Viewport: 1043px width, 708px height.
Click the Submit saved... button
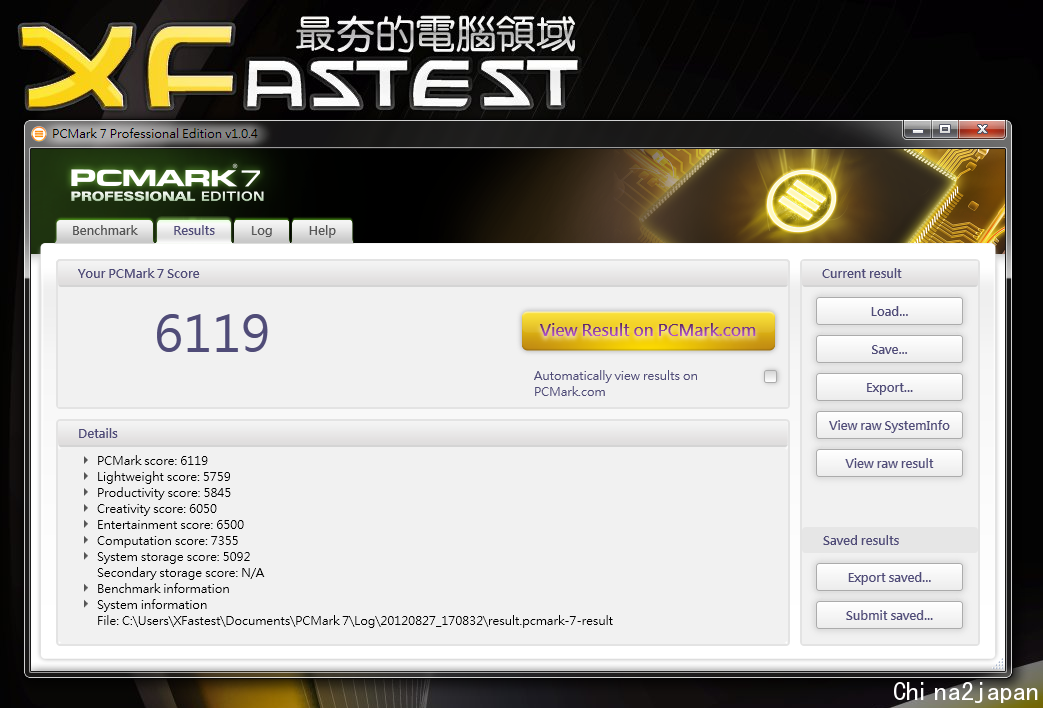point(889,616)
